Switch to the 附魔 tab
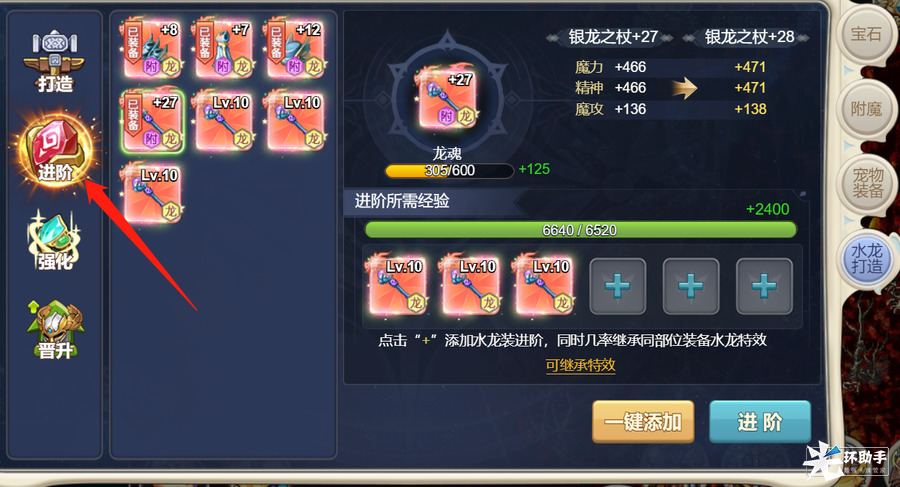This screenshot has height=487, width=900. pyautogui.click(x=866, y=109)
